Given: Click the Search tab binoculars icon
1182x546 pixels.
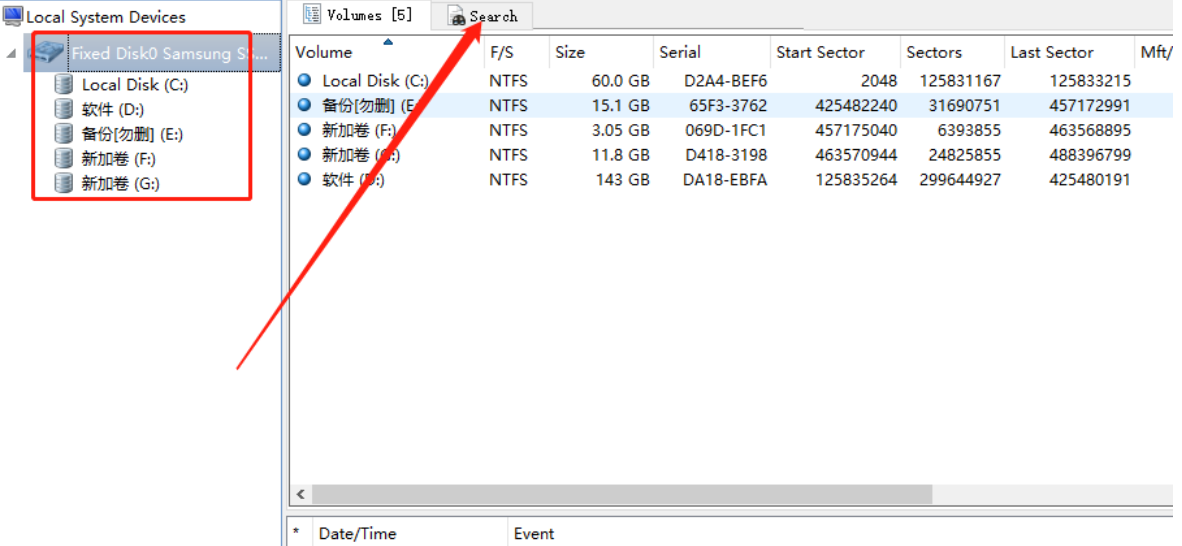Looking at the screenshot, I should pos(457,17).
